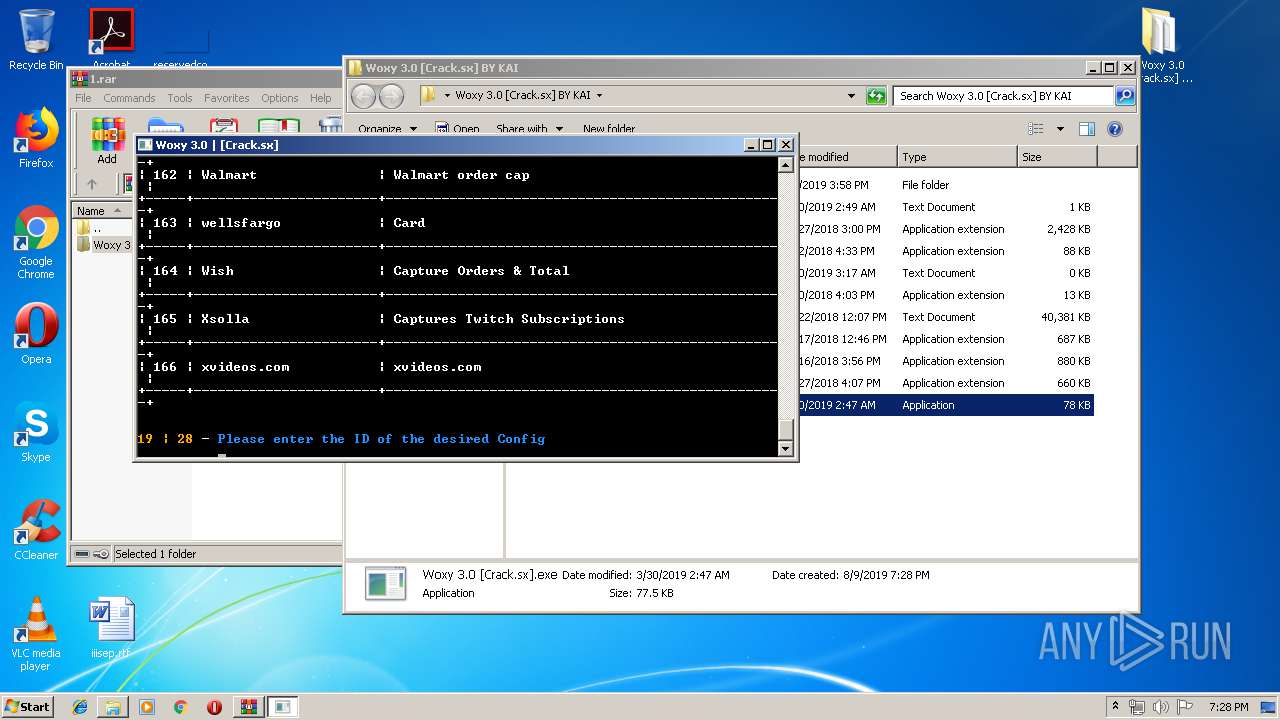Click the Windows Media Player taskbar icon
The width and height of the screenshot is (1280, 720).
pos(147,707)
